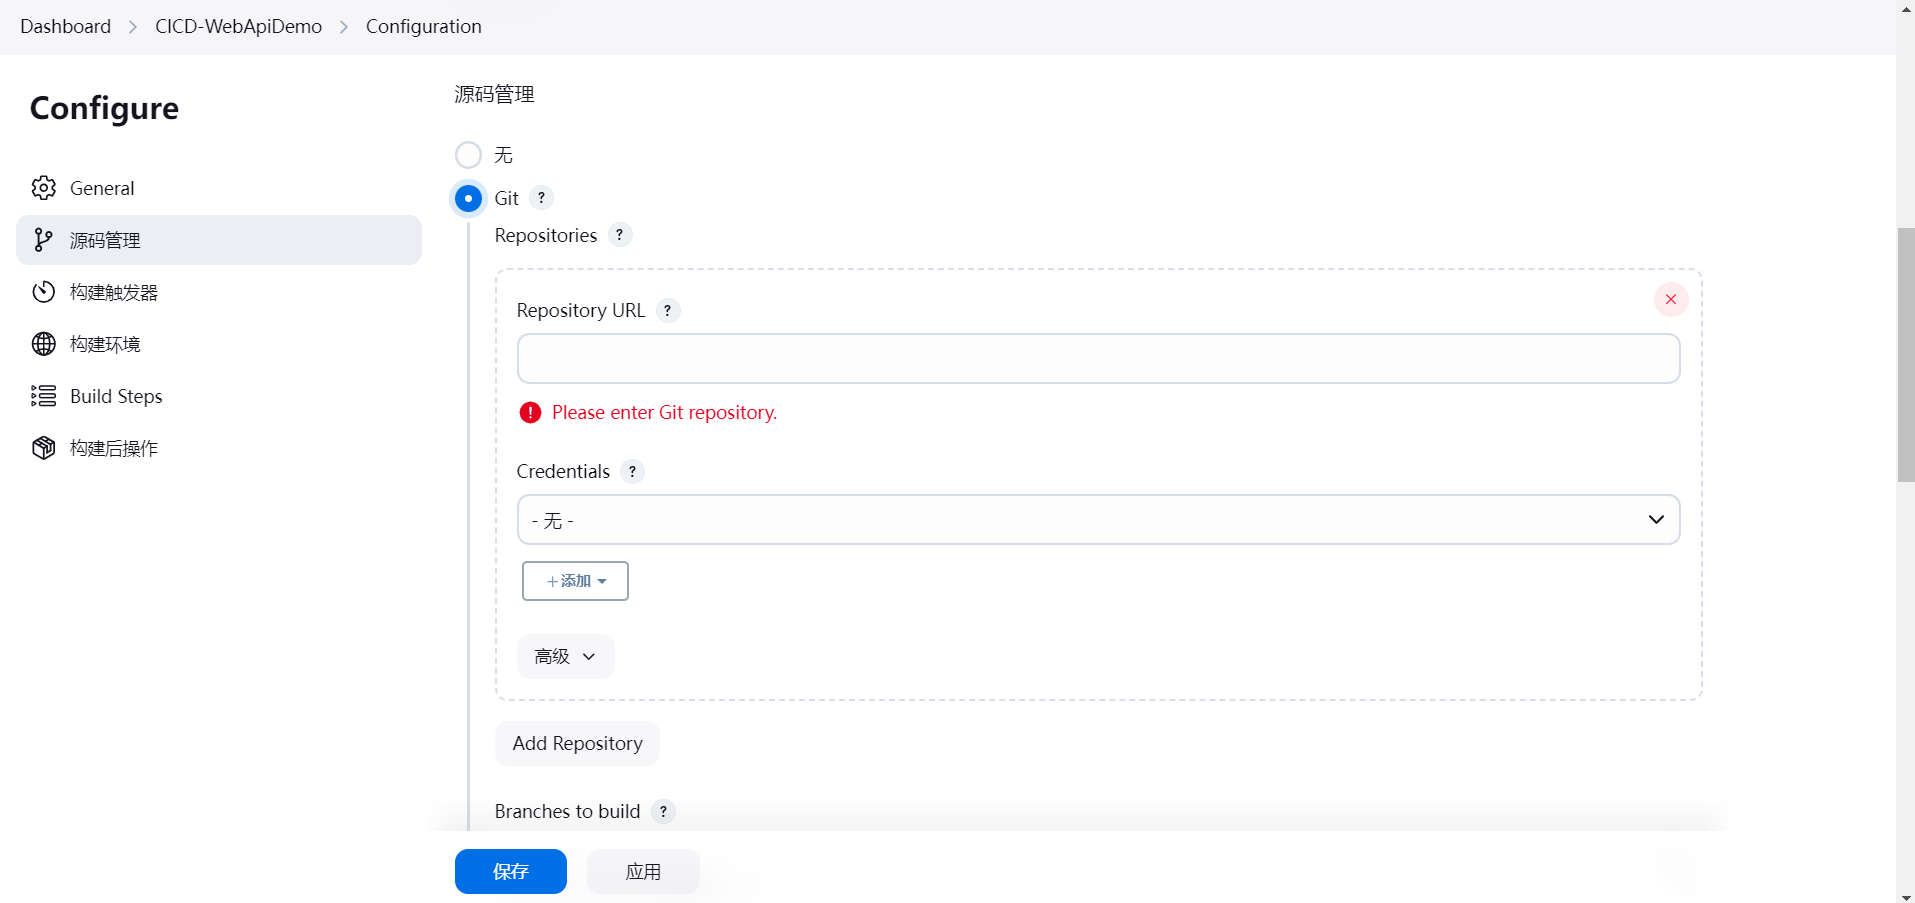Open help for Repository URL
The height and width of the screenshot is (903, 1915).
[x=668, y=311]
